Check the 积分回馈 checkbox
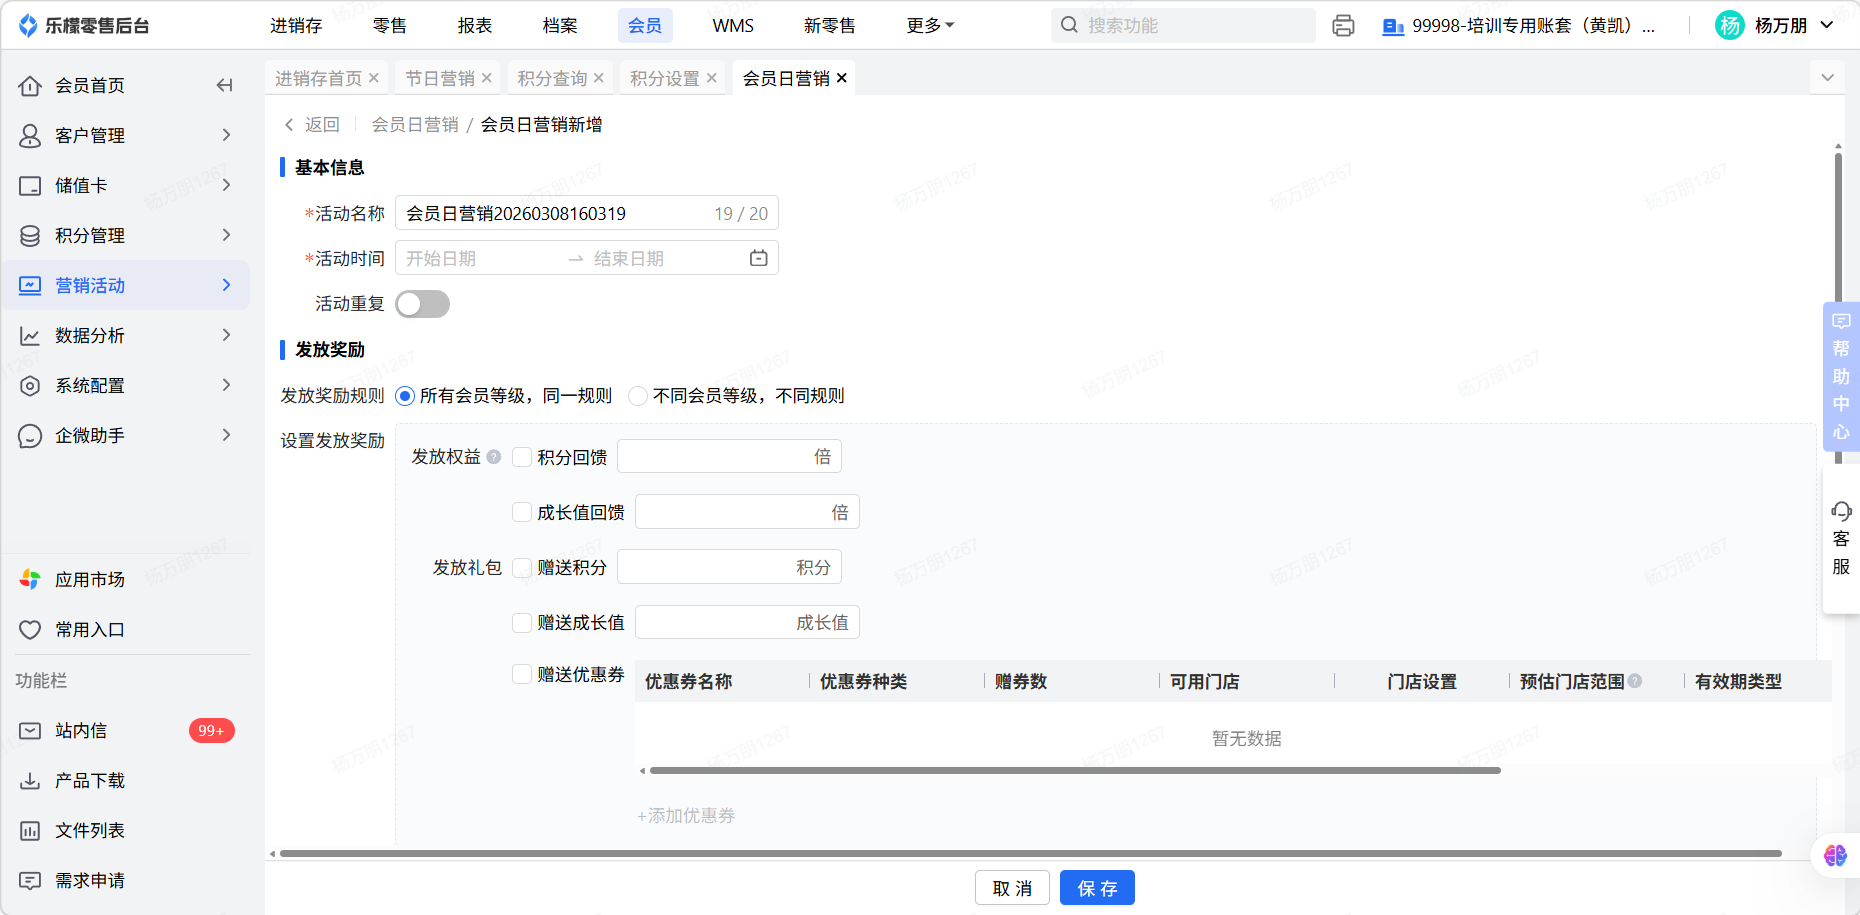The image size is (1860, 915). click(x=522, y=457)
